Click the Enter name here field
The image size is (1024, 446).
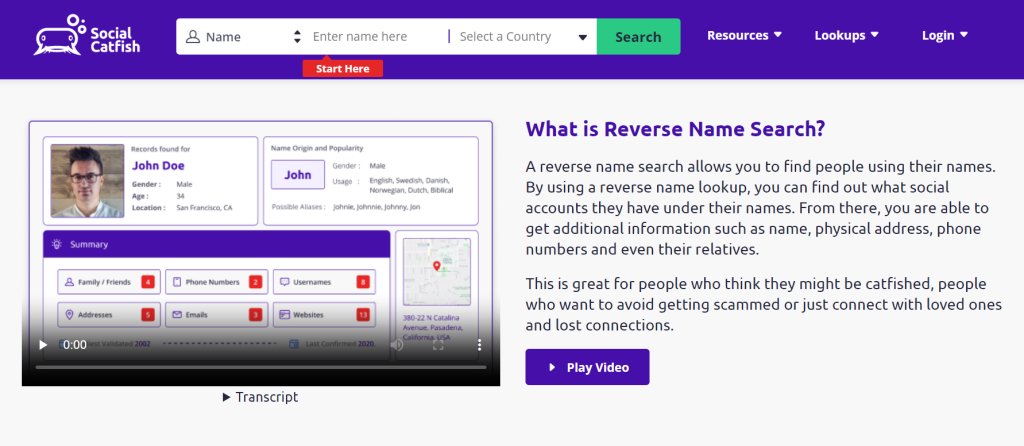pos(376,37)
